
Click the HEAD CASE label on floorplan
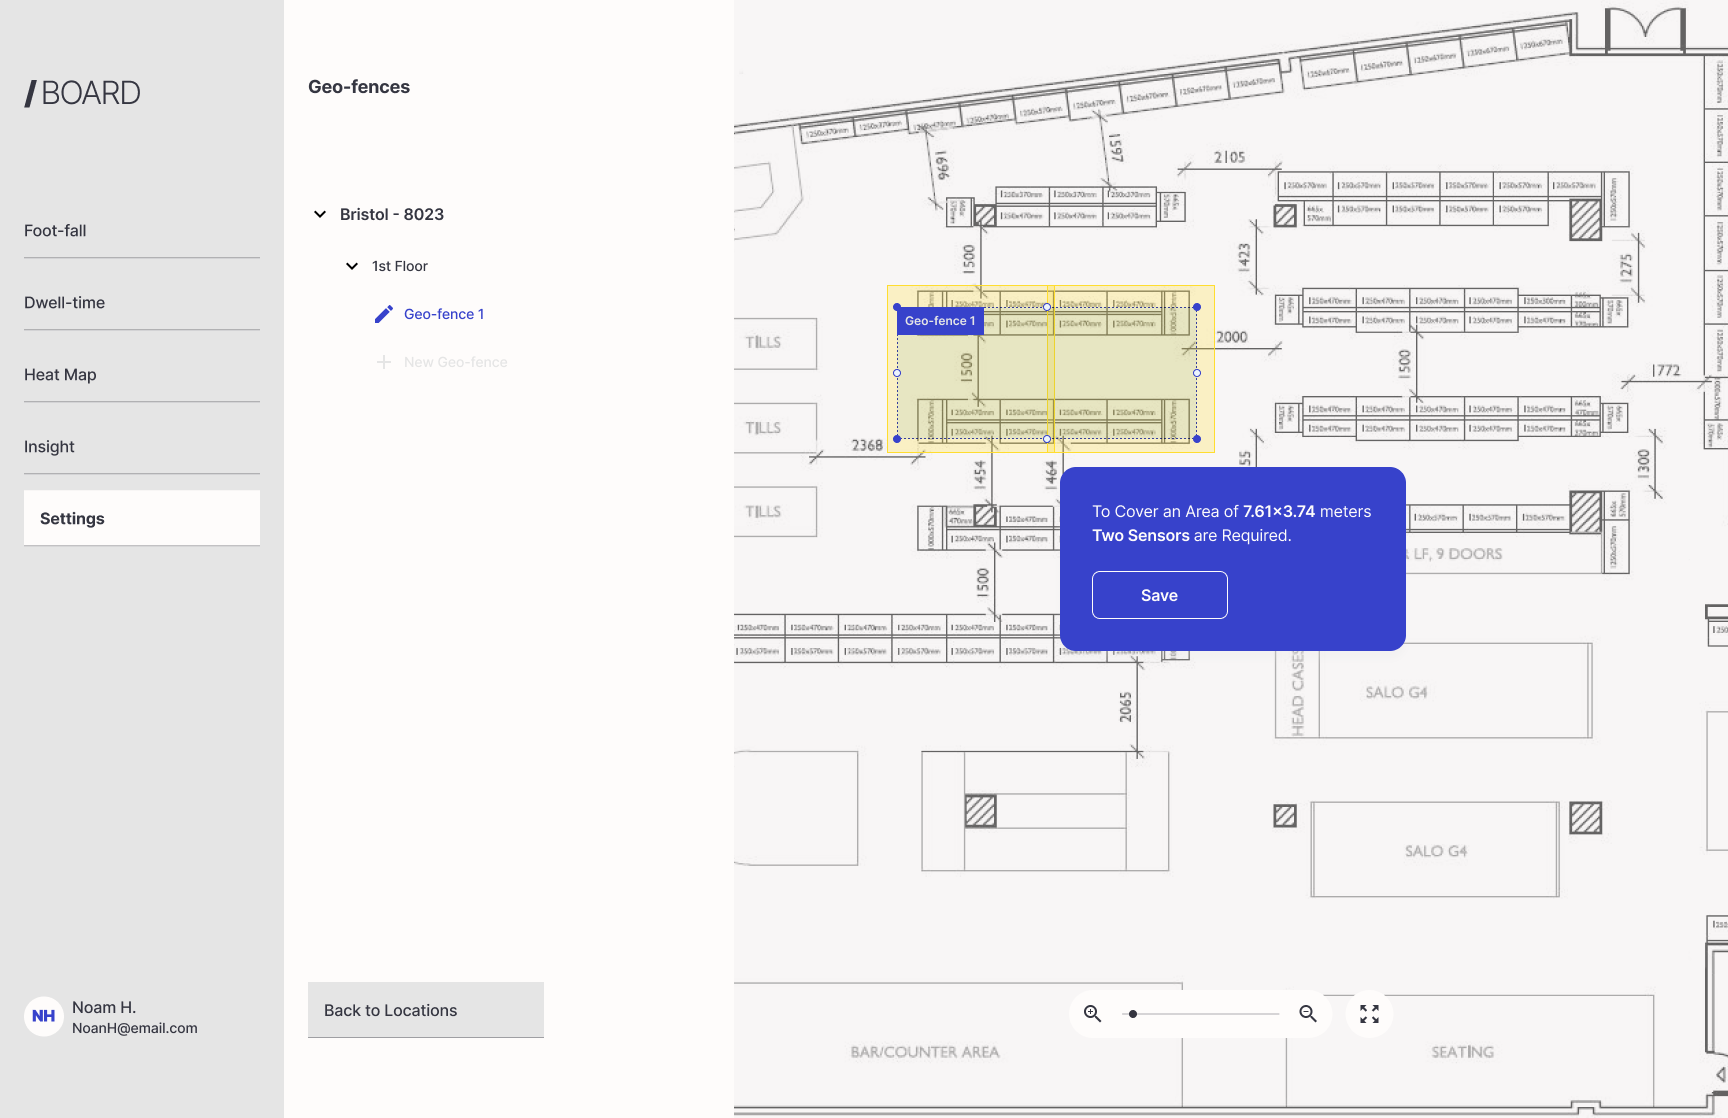point(1298,694)
